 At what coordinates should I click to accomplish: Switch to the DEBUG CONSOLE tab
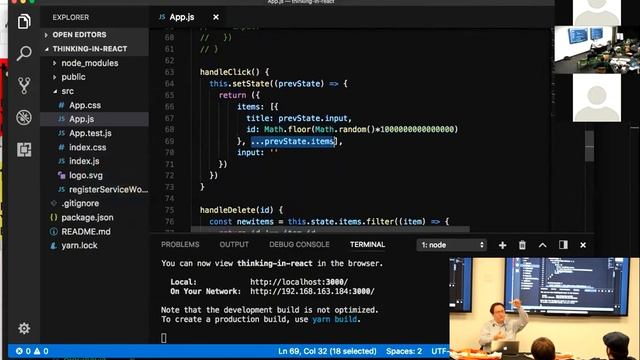tap(299, 244)
